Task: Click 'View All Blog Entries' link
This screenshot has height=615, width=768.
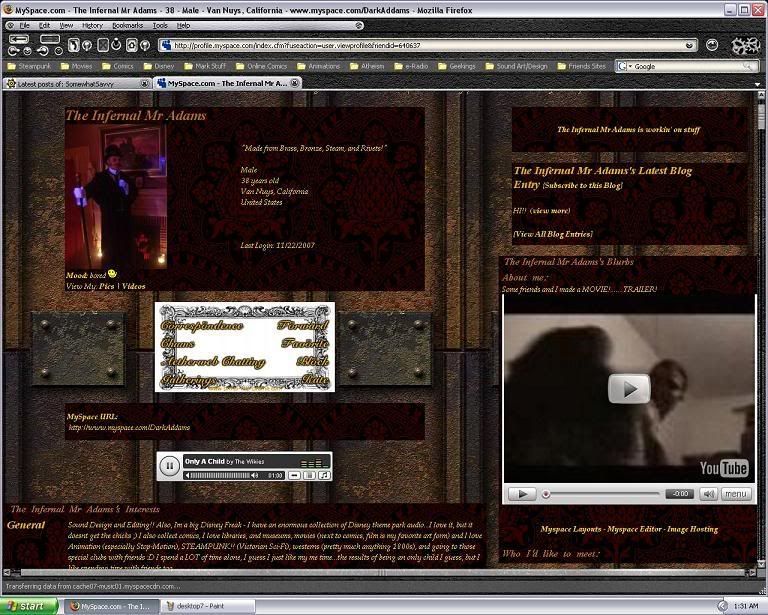Action: pos(553,234)
